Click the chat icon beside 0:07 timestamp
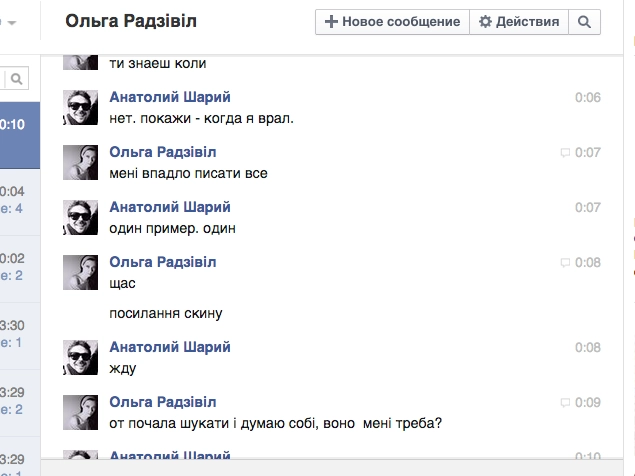The image size is (635, 476). click(566, 153)
